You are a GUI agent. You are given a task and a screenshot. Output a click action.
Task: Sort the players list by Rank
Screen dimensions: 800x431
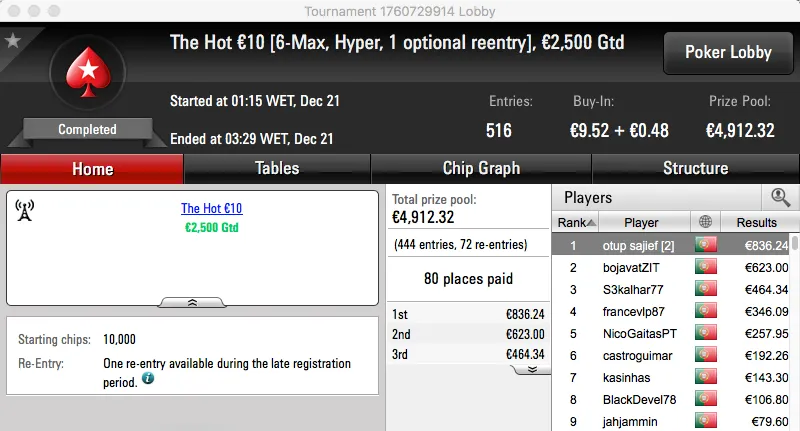point(577,222)
